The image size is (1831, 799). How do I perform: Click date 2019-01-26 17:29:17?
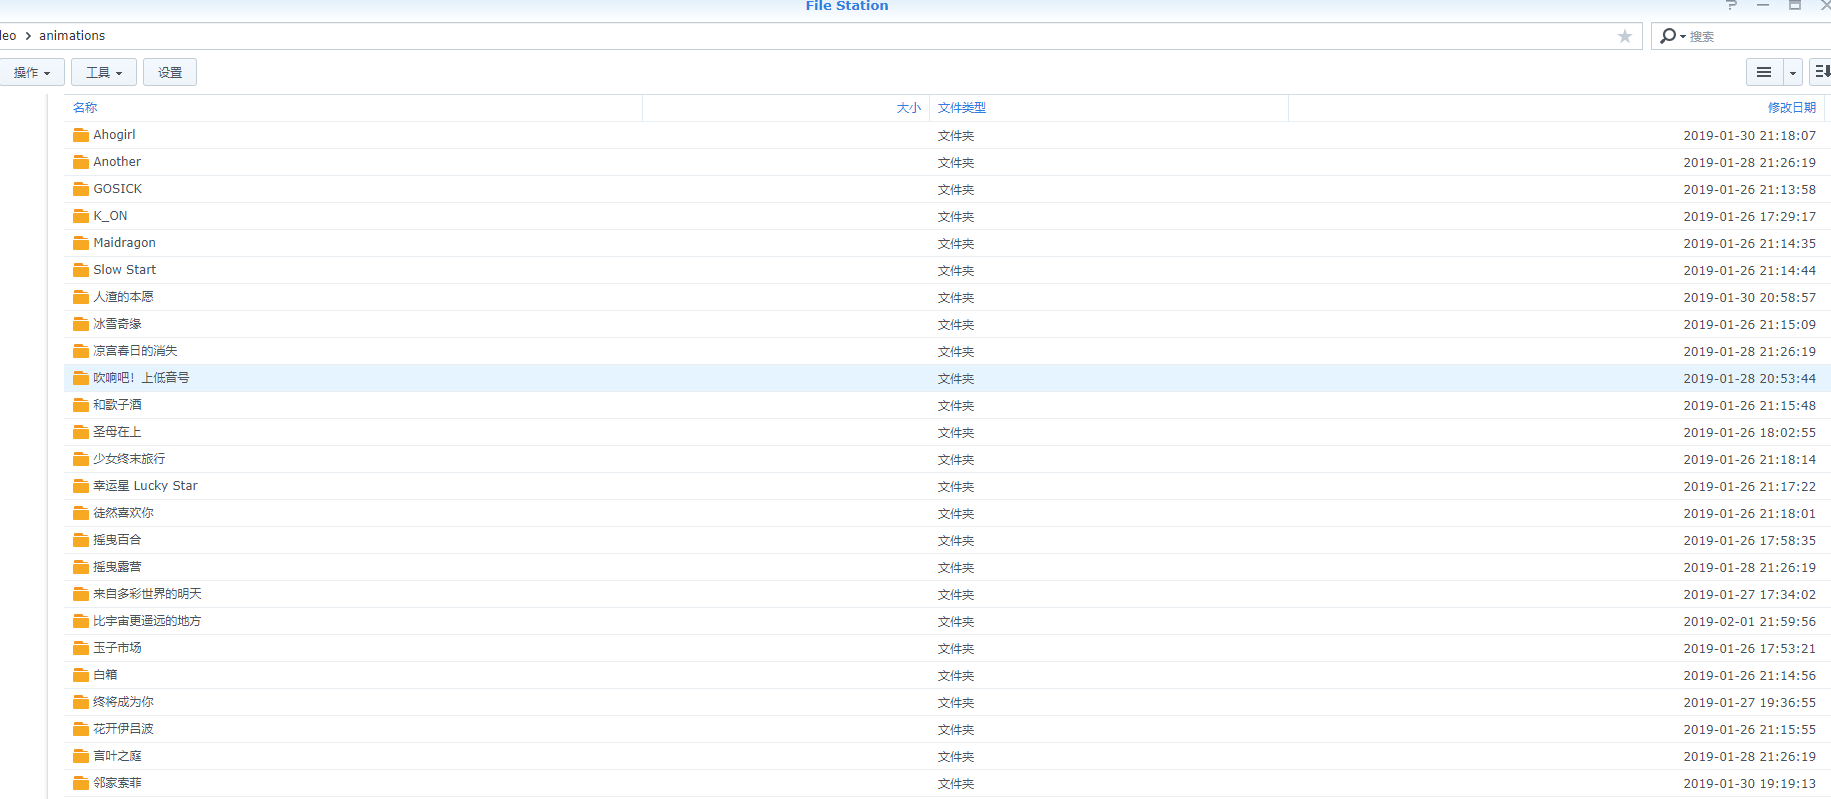(1749, 217)
